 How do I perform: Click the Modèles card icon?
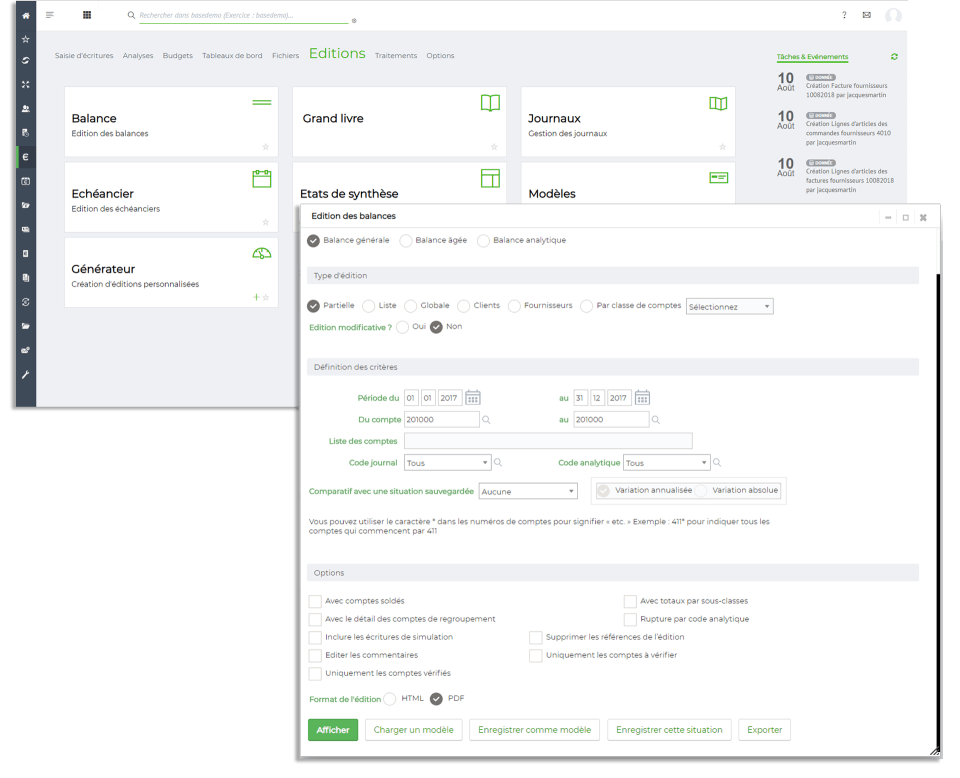(719, 178)
